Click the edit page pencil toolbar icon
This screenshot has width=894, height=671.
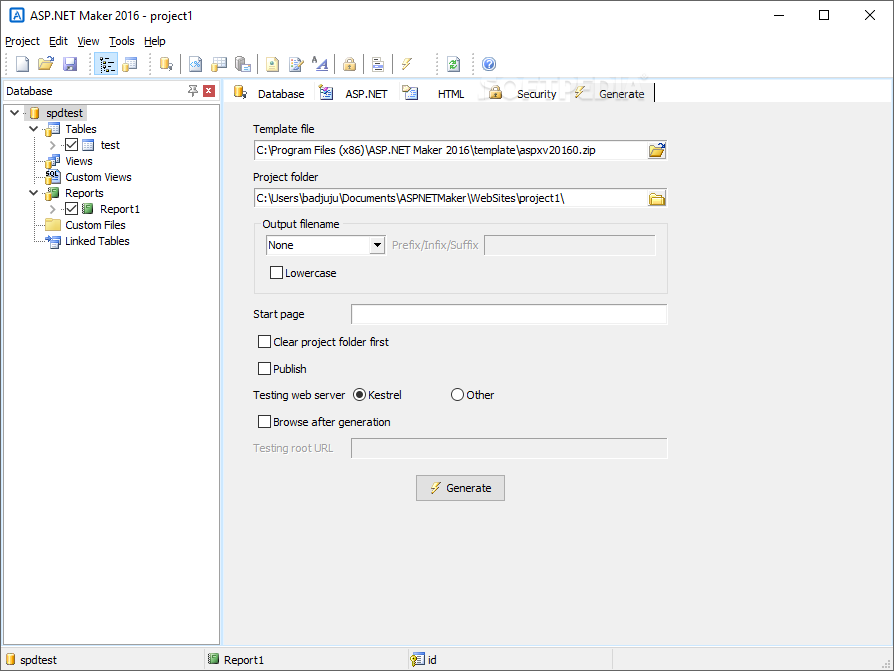tap(296, 64)
